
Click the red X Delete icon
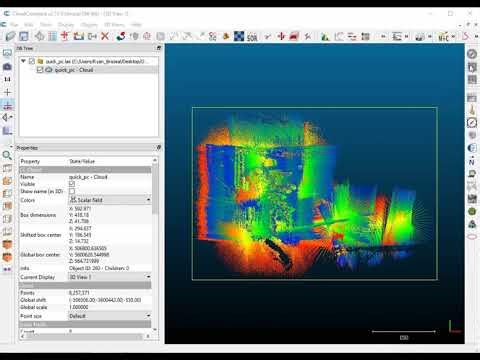coord(105,36)
